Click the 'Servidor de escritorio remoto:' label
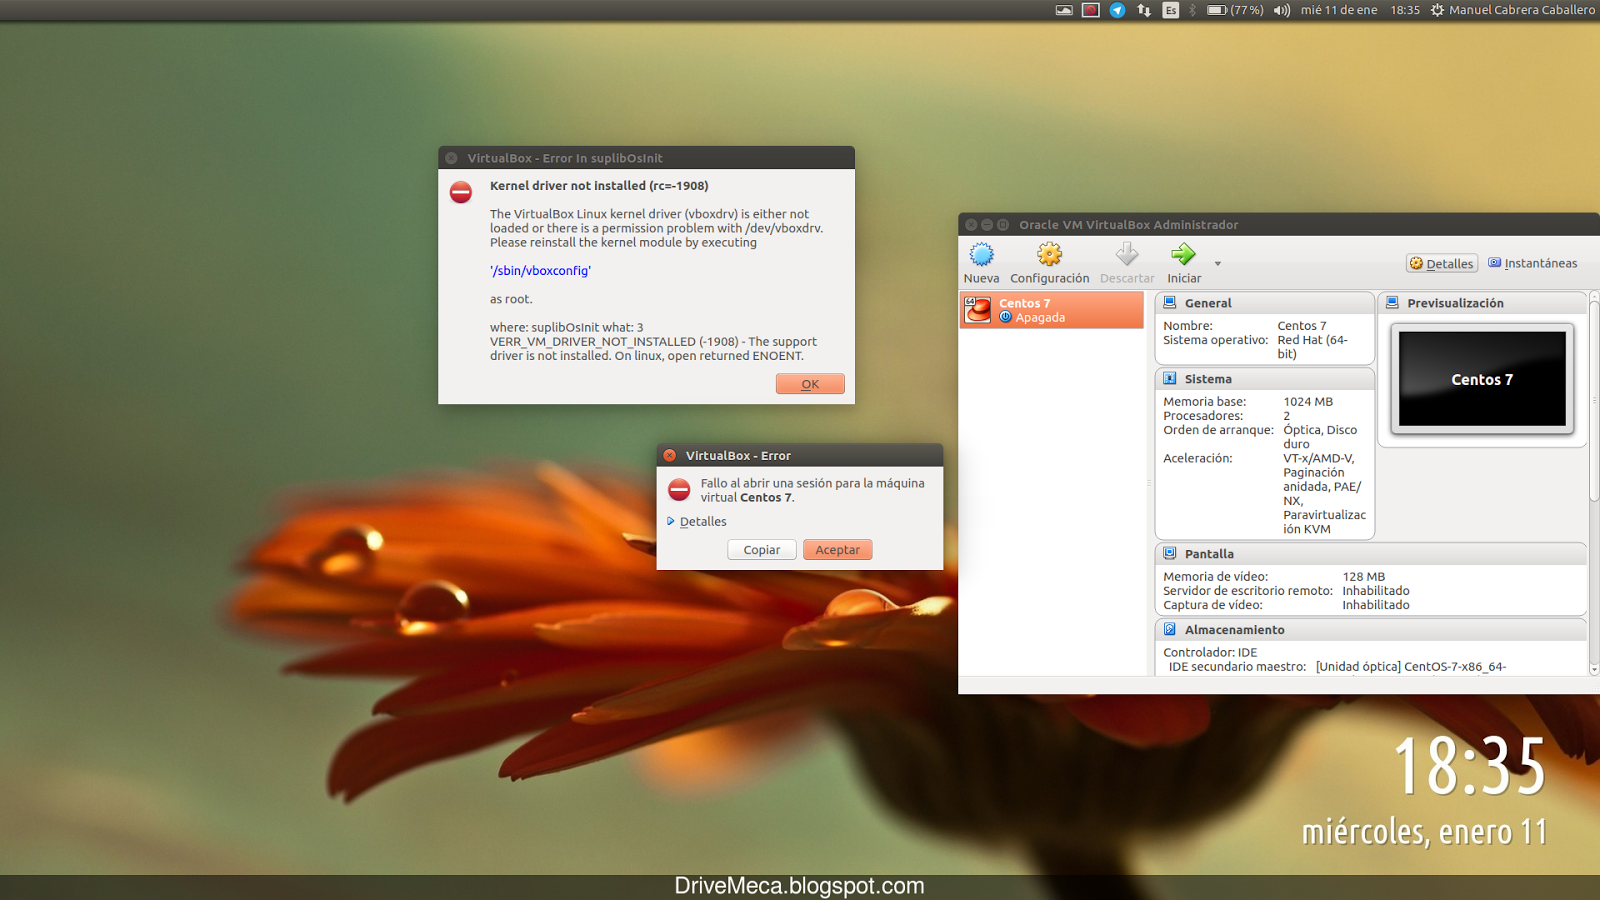This screenshot has width=1600, height=900. coord(1248,591)
